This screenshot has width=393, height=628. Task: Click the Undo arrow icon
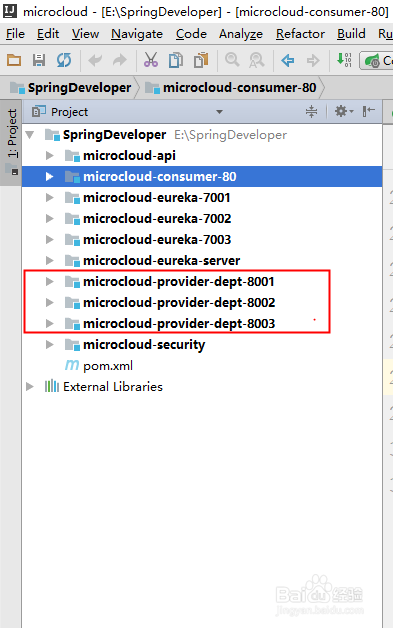[x=95, y=60]
